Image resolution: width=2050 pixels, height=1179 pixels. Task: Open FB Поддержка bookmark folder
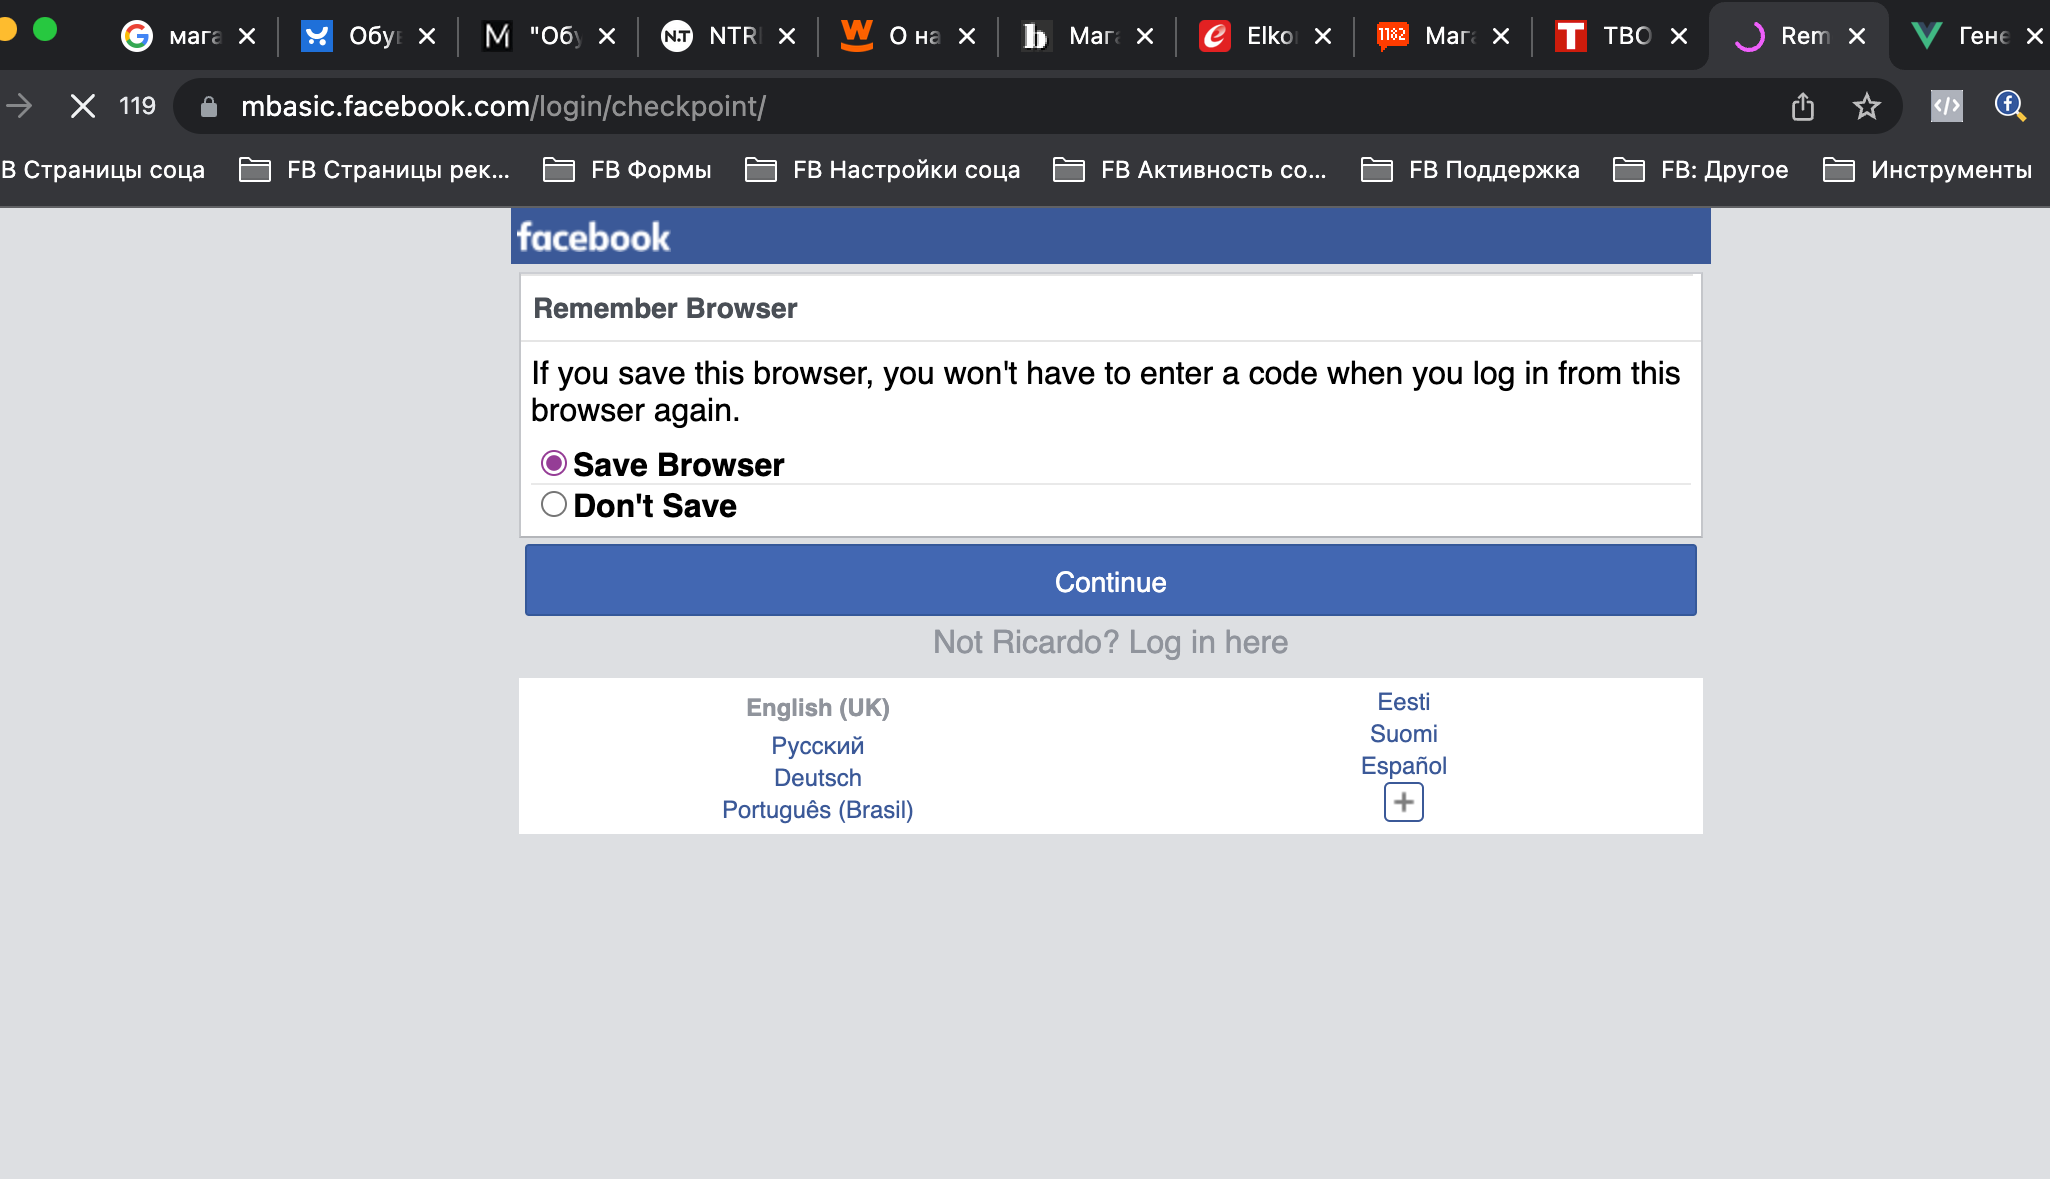[x=1470, y=170]
